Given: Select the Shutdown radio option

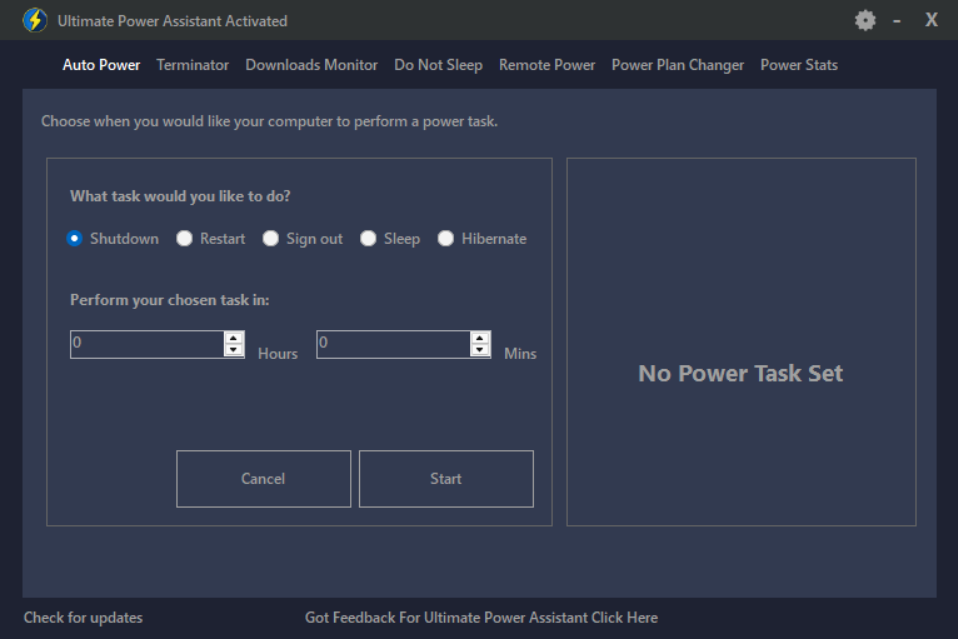Looking at the screenshot, I should (75, 238).
